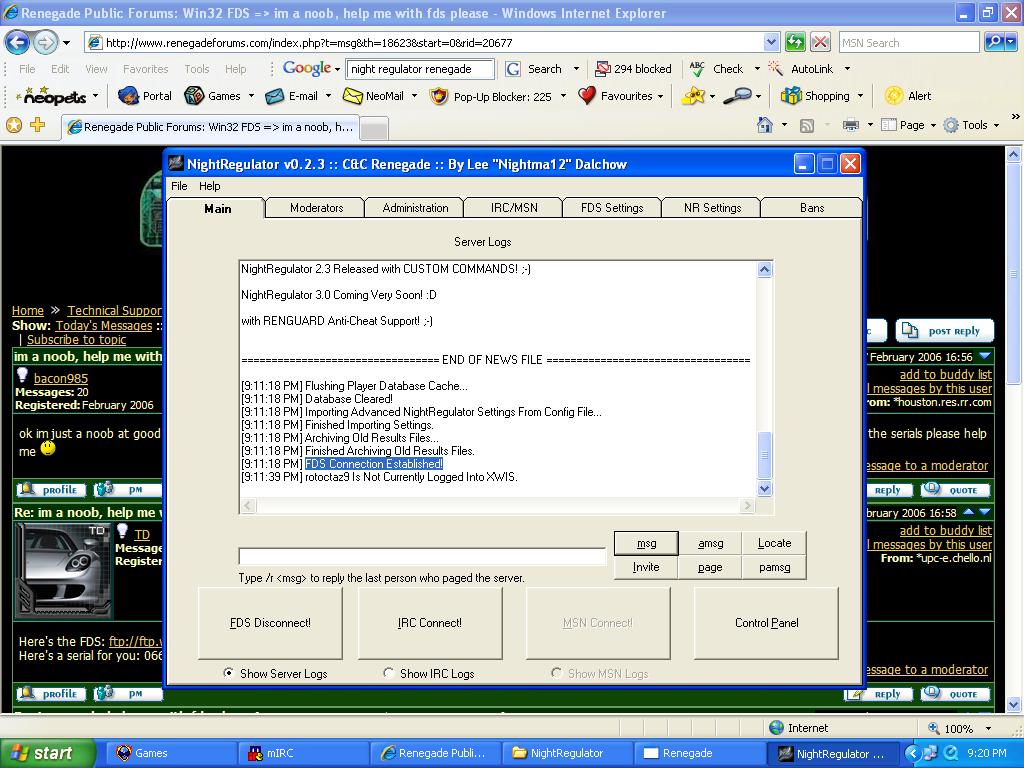The image size is (1024, 768).
Task: Click the Shopping gift icon
Action: [x=791, y=96]
